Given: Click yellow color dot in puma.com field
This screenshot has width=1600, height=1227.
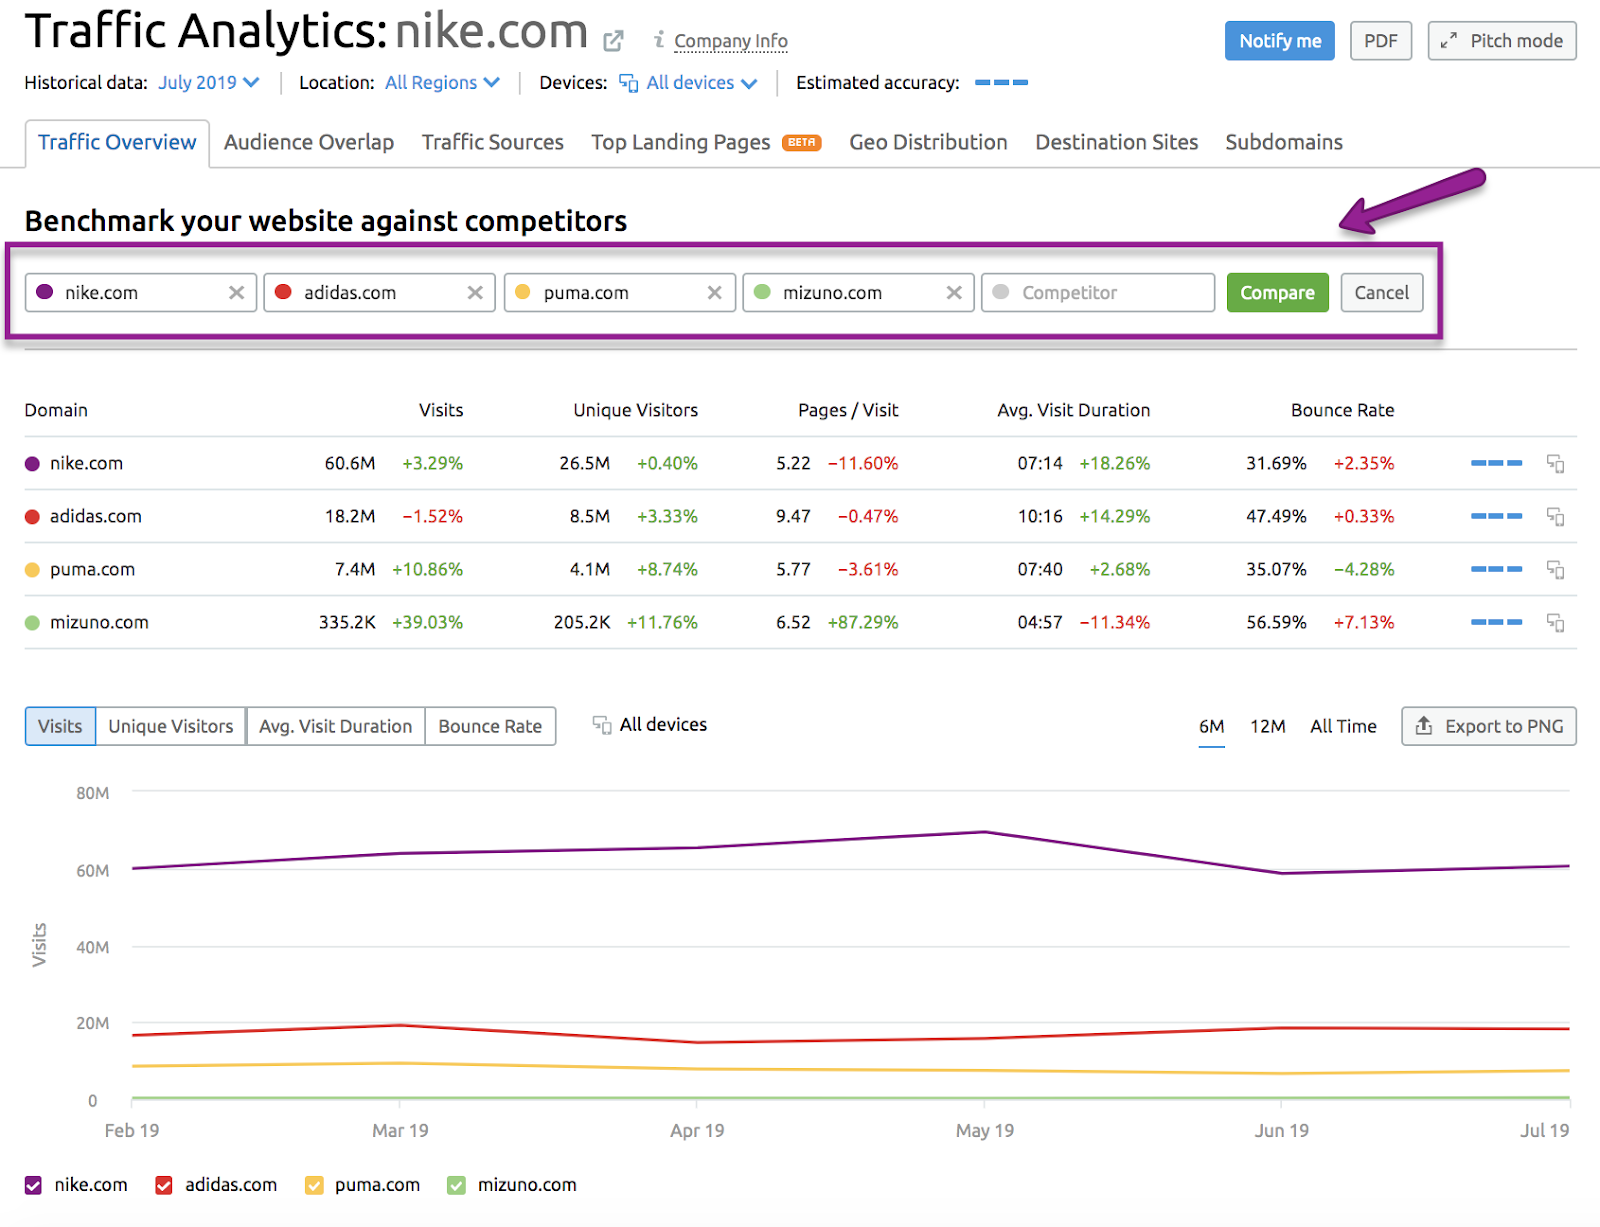Looking at the screenshot, I should (522, 292).
